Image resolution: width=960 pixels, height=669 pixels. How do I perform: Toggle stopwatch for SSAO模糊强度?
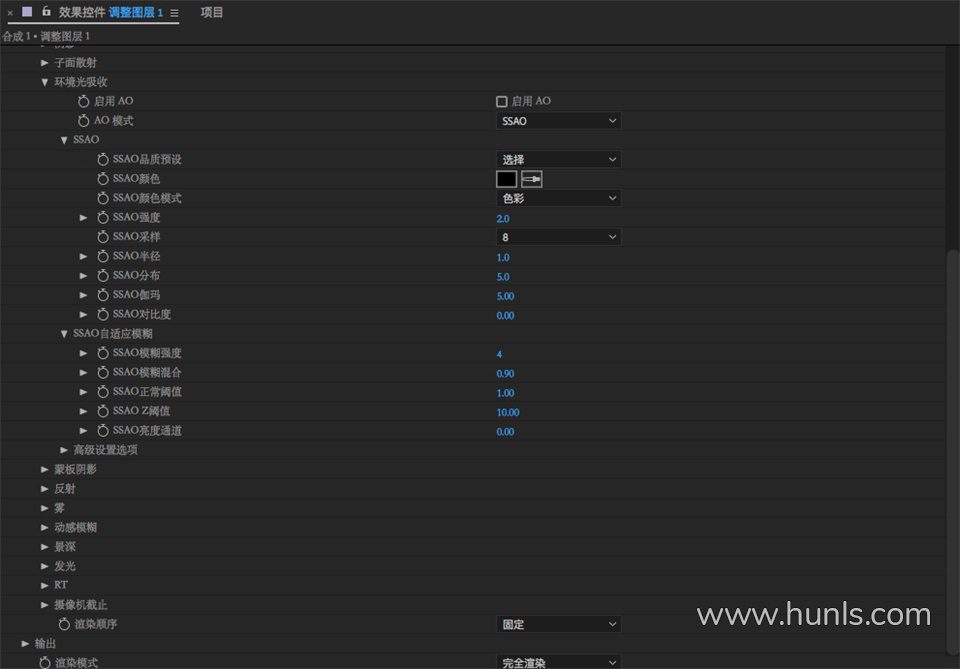coord(103,353)
